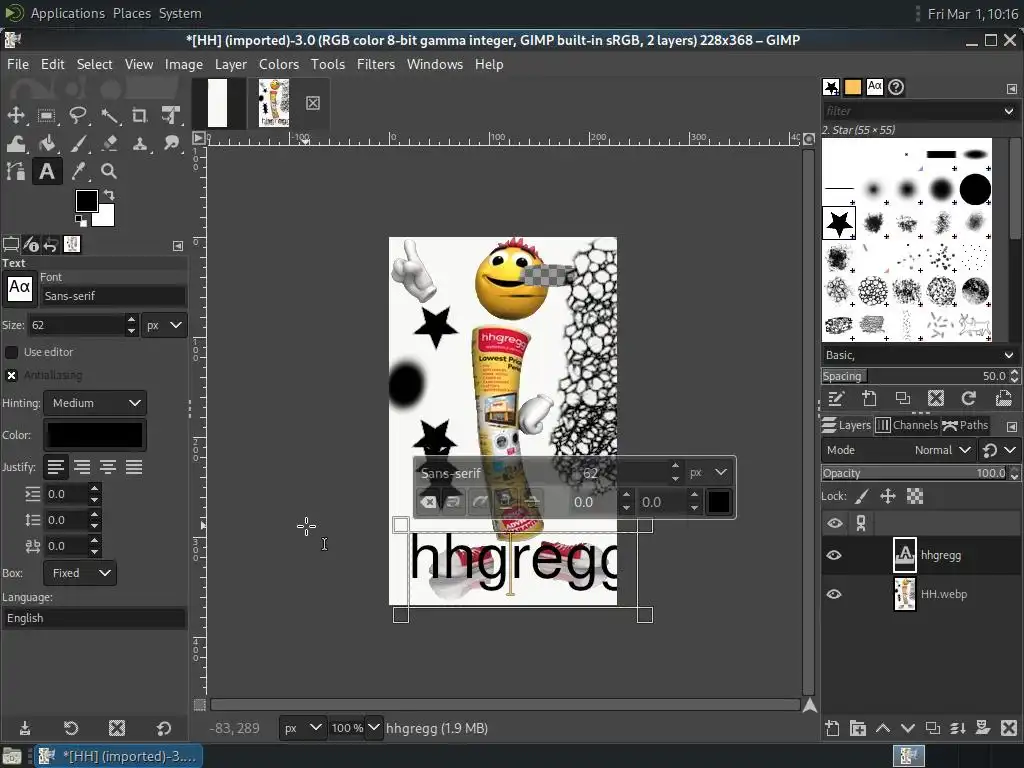This screenshot has height=768, width=1024.
Task: Open the 100 % zoom dropdown
Action: pyautogui.click(x=373, y=728)
